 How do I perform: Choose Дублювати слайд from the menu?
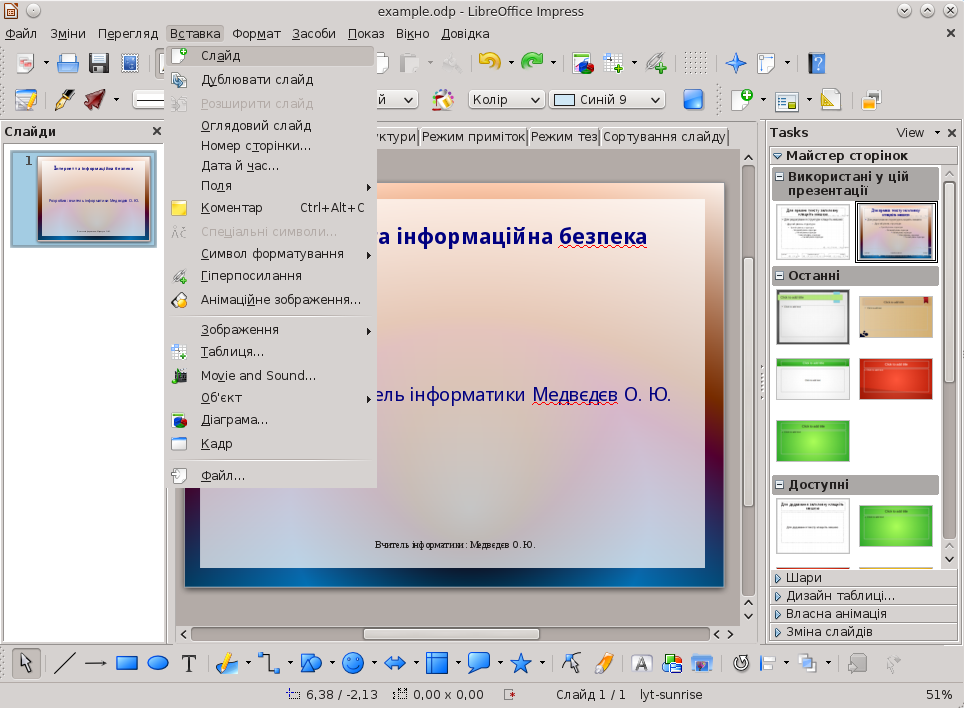click(x=257, y=80)
